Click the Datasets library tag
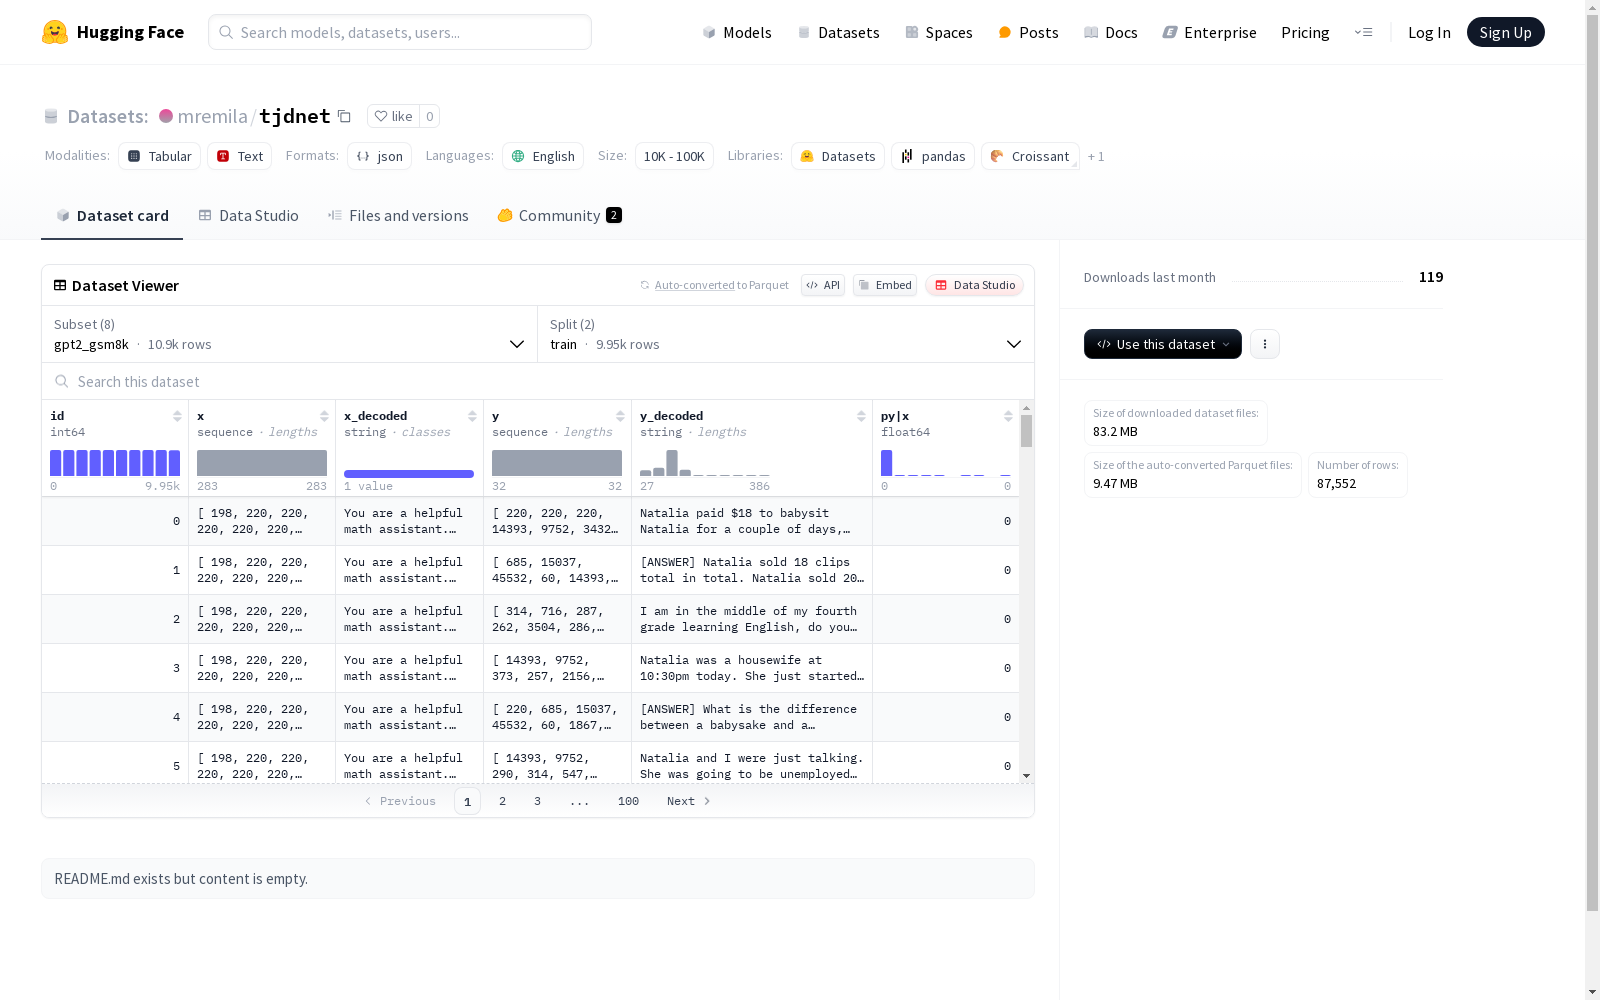Screen dimensions: 1600x1000 coord(838,156)
